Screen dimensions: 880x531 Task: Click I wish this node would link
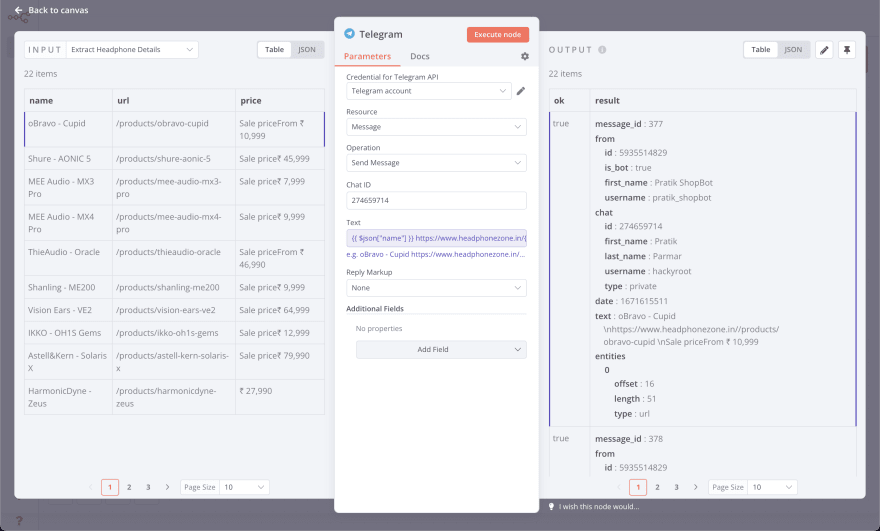[599, 506]
